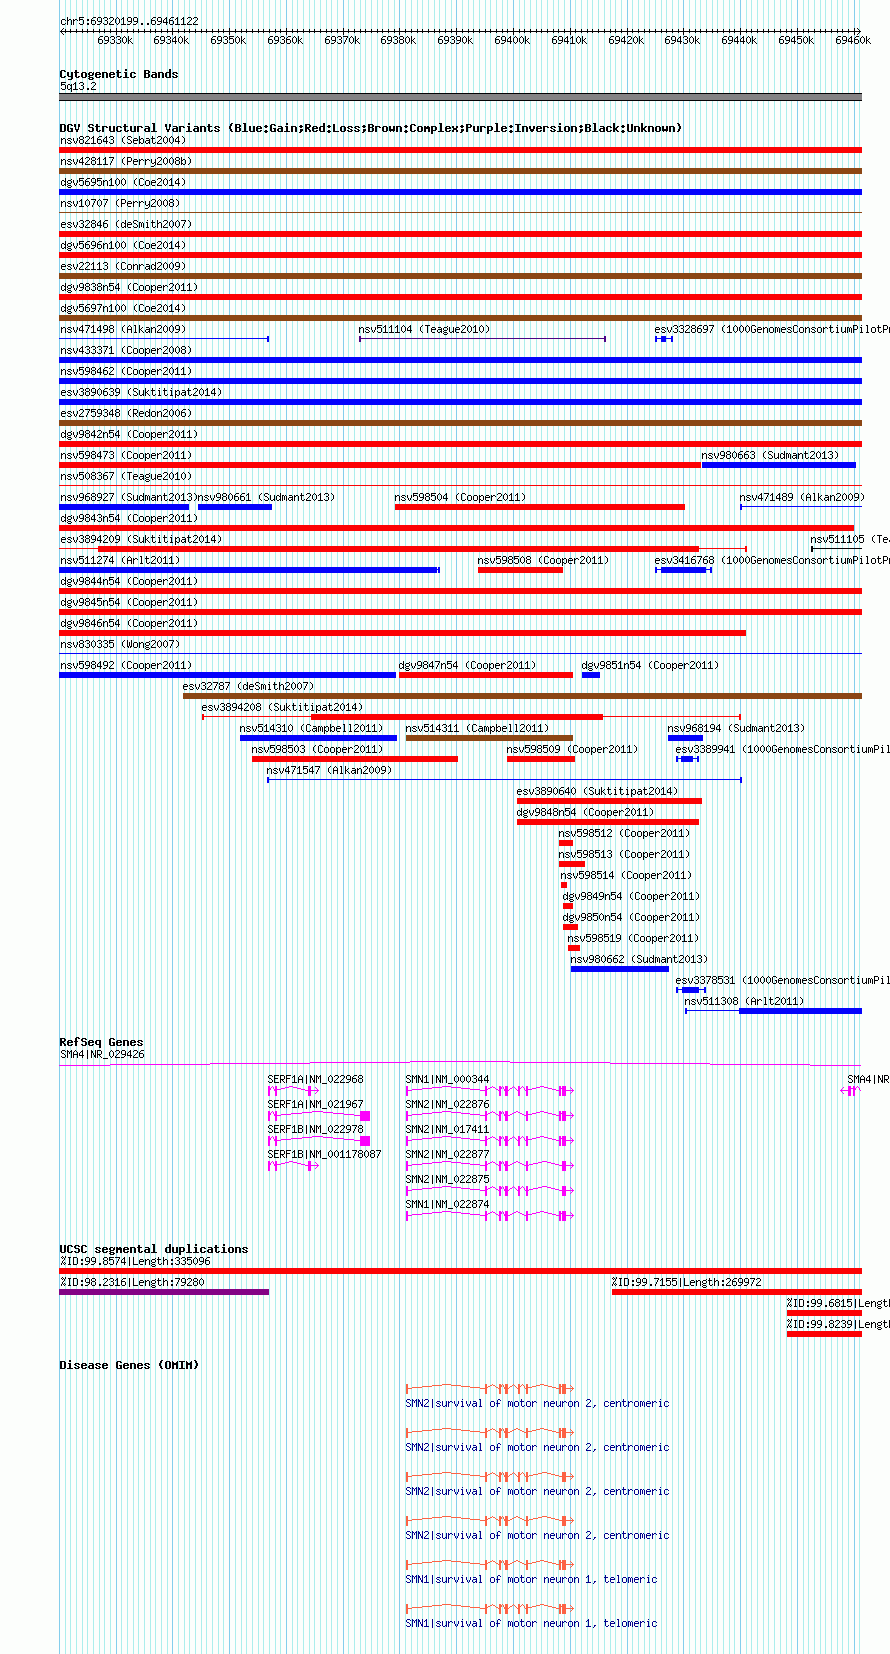
Task: Open the DGV Structural Variants track title
Action: pos(370,128)
